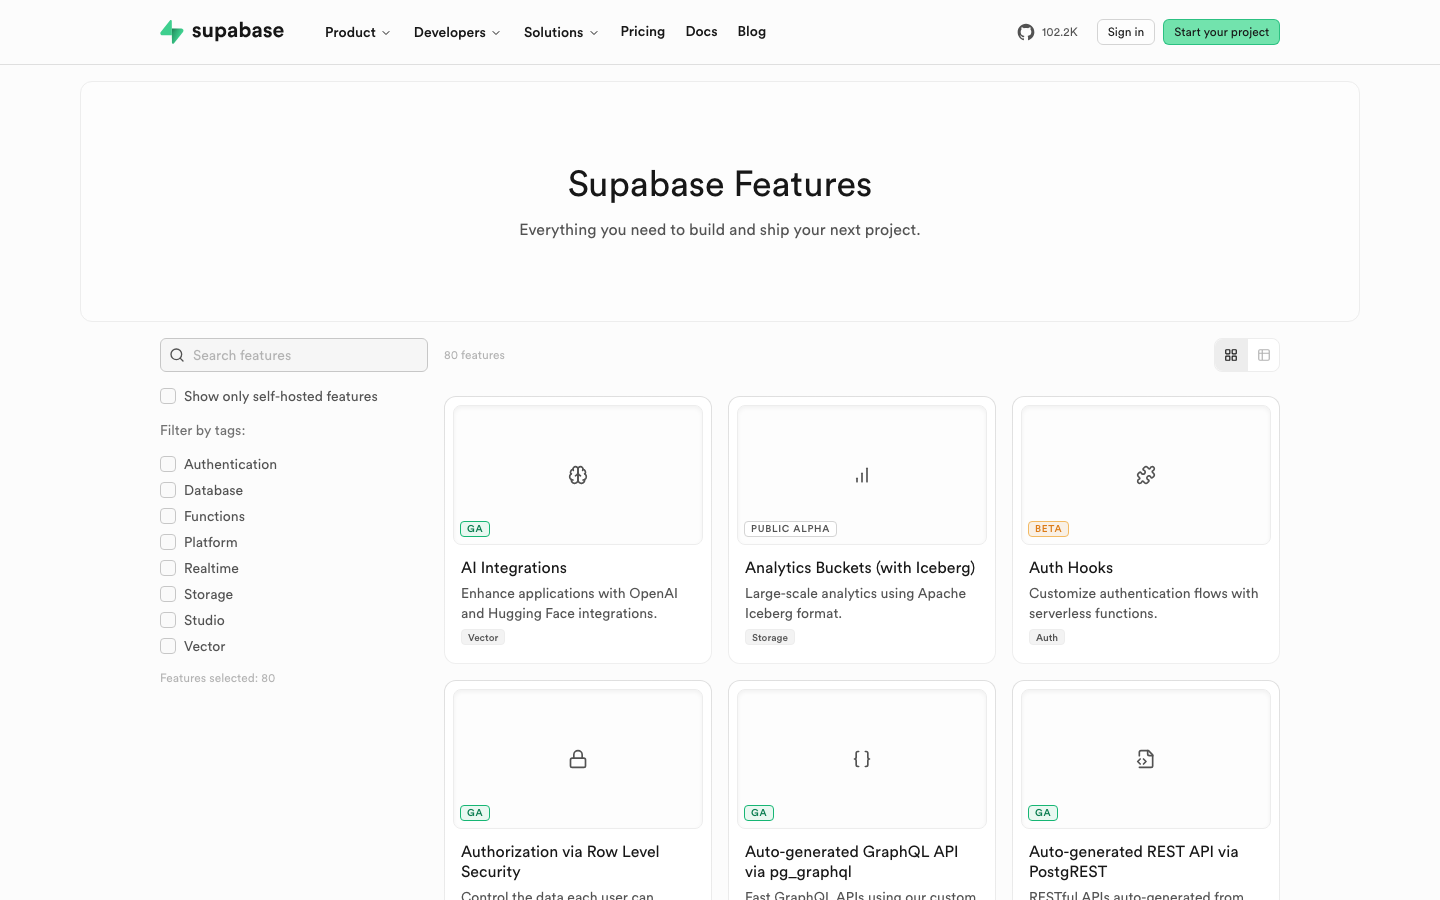Click the brain icon on AI Integrations card
The width and height of the screenshot is (1440, 900).
pos(578,475)
